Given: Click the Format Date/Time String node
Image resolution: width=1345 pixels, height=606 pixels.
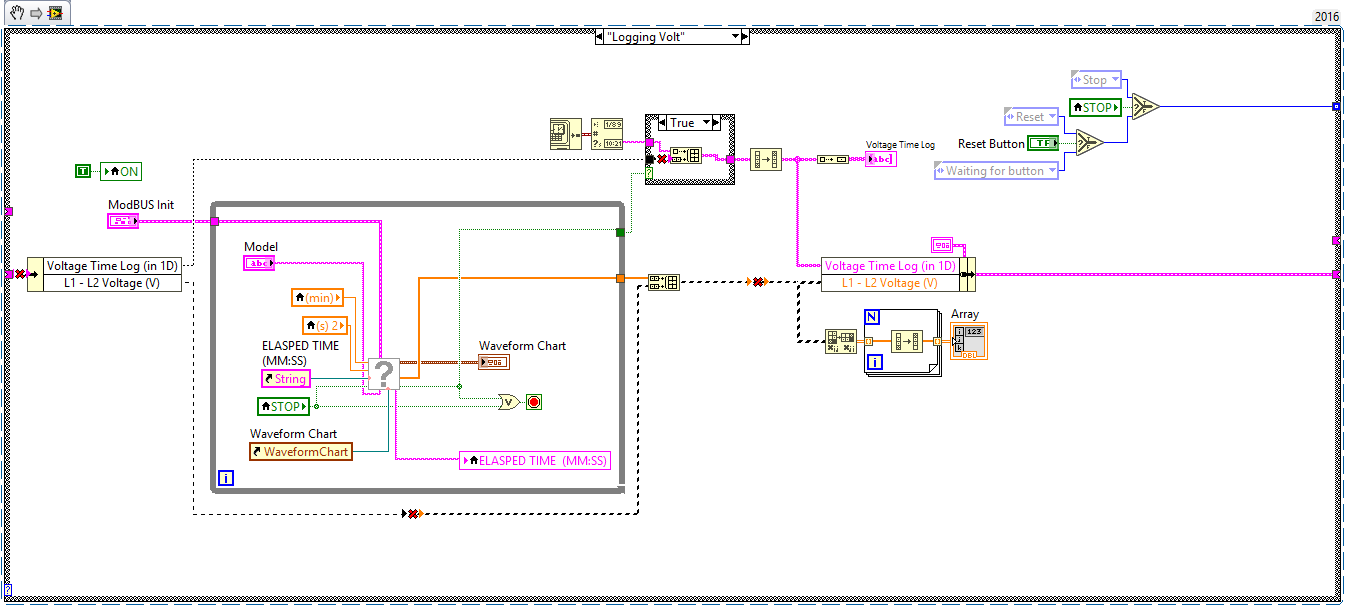Looking at the screenshot, I should tap(607, 135).
